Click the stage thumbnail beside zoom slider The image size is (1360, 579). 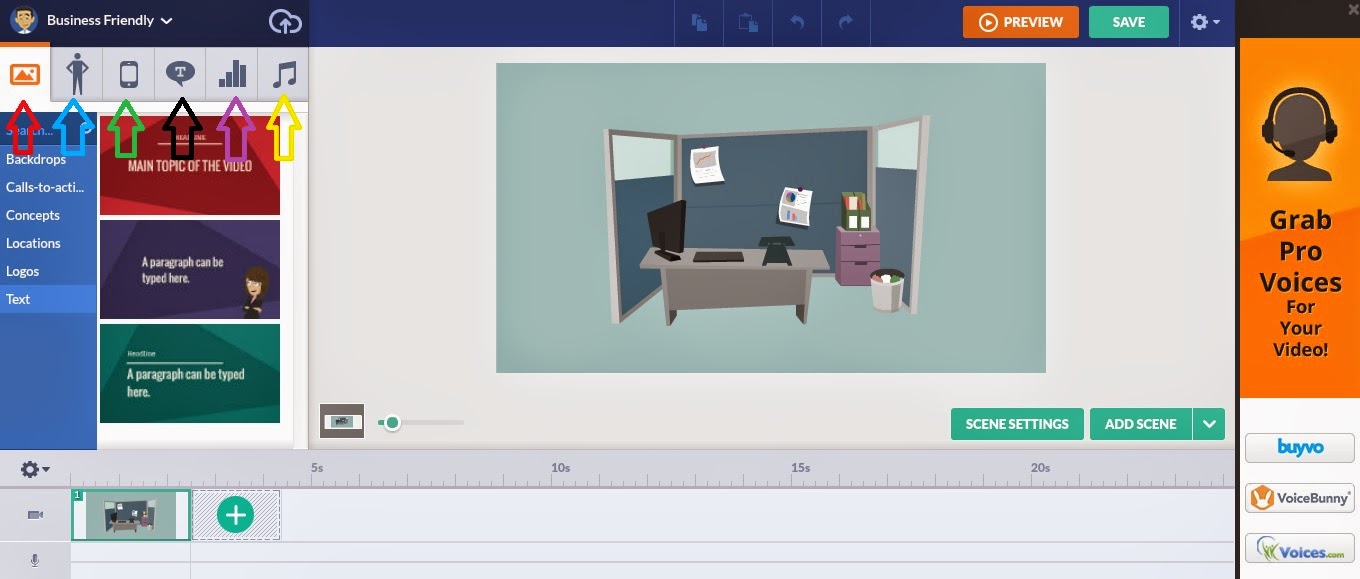342,421
